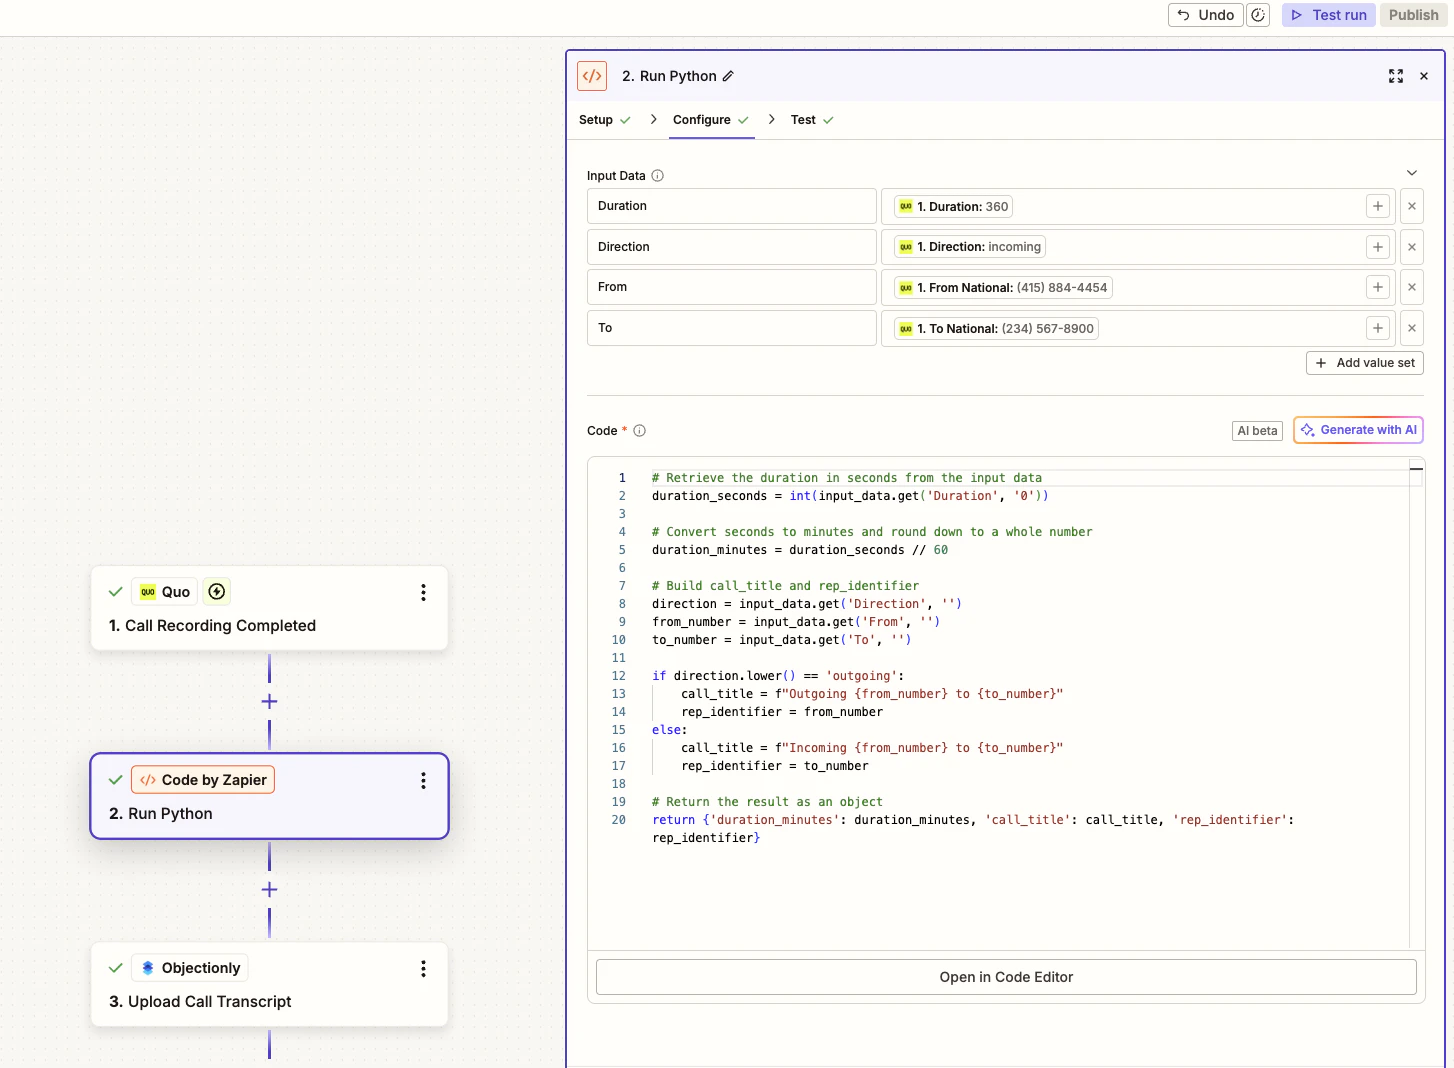Open the Setup tab

coord(596,119)
